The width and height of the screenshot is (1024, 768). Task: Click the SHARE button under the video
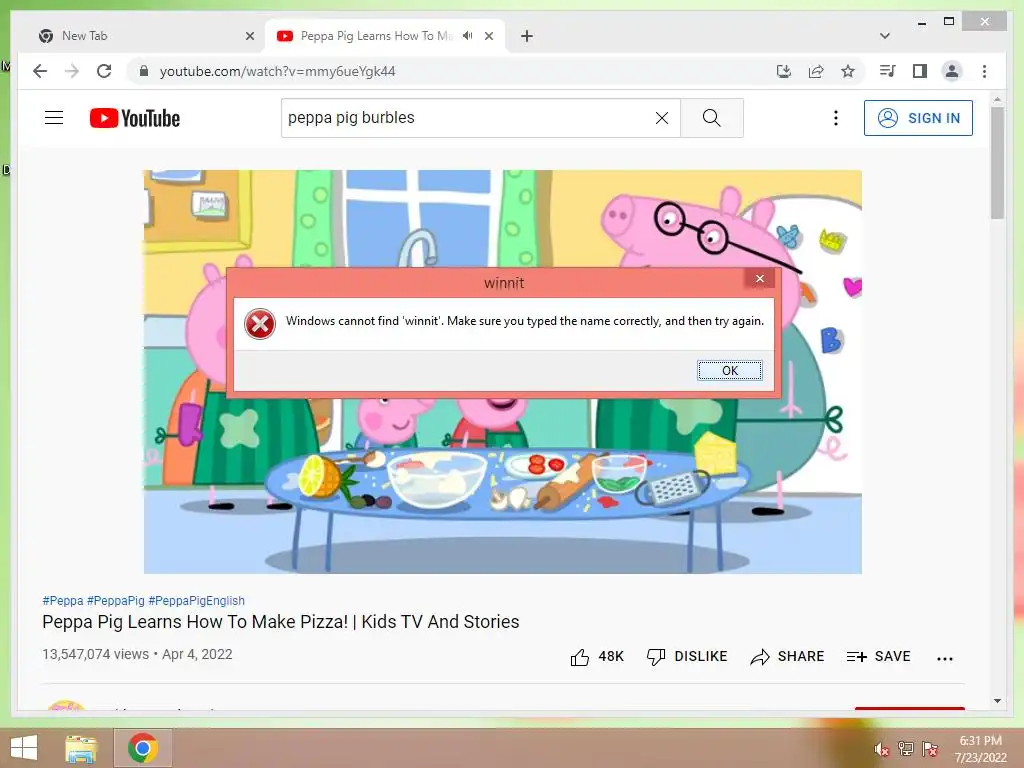click(x=787, y=657)
